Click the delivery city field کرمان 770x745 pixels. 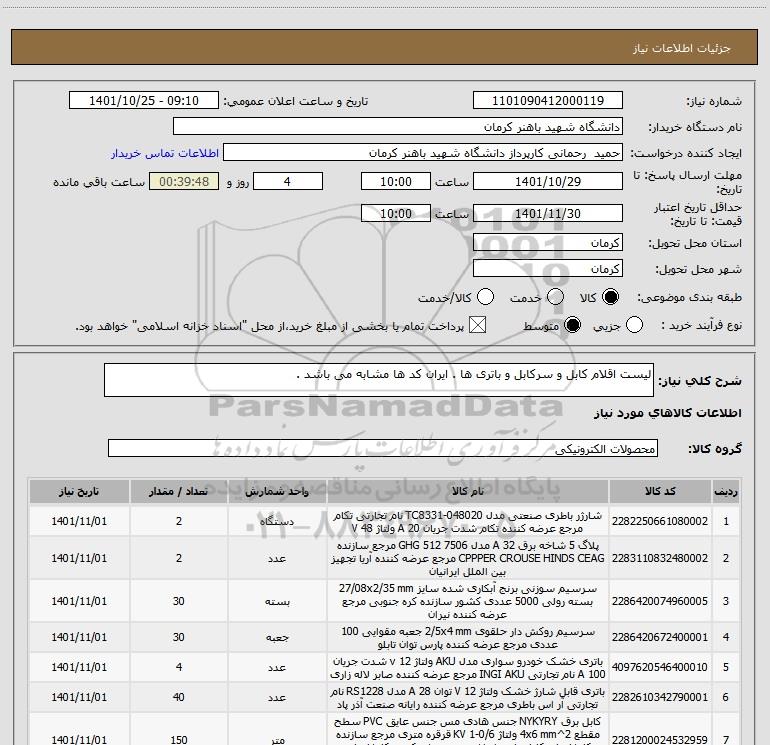tap(548, 268)
